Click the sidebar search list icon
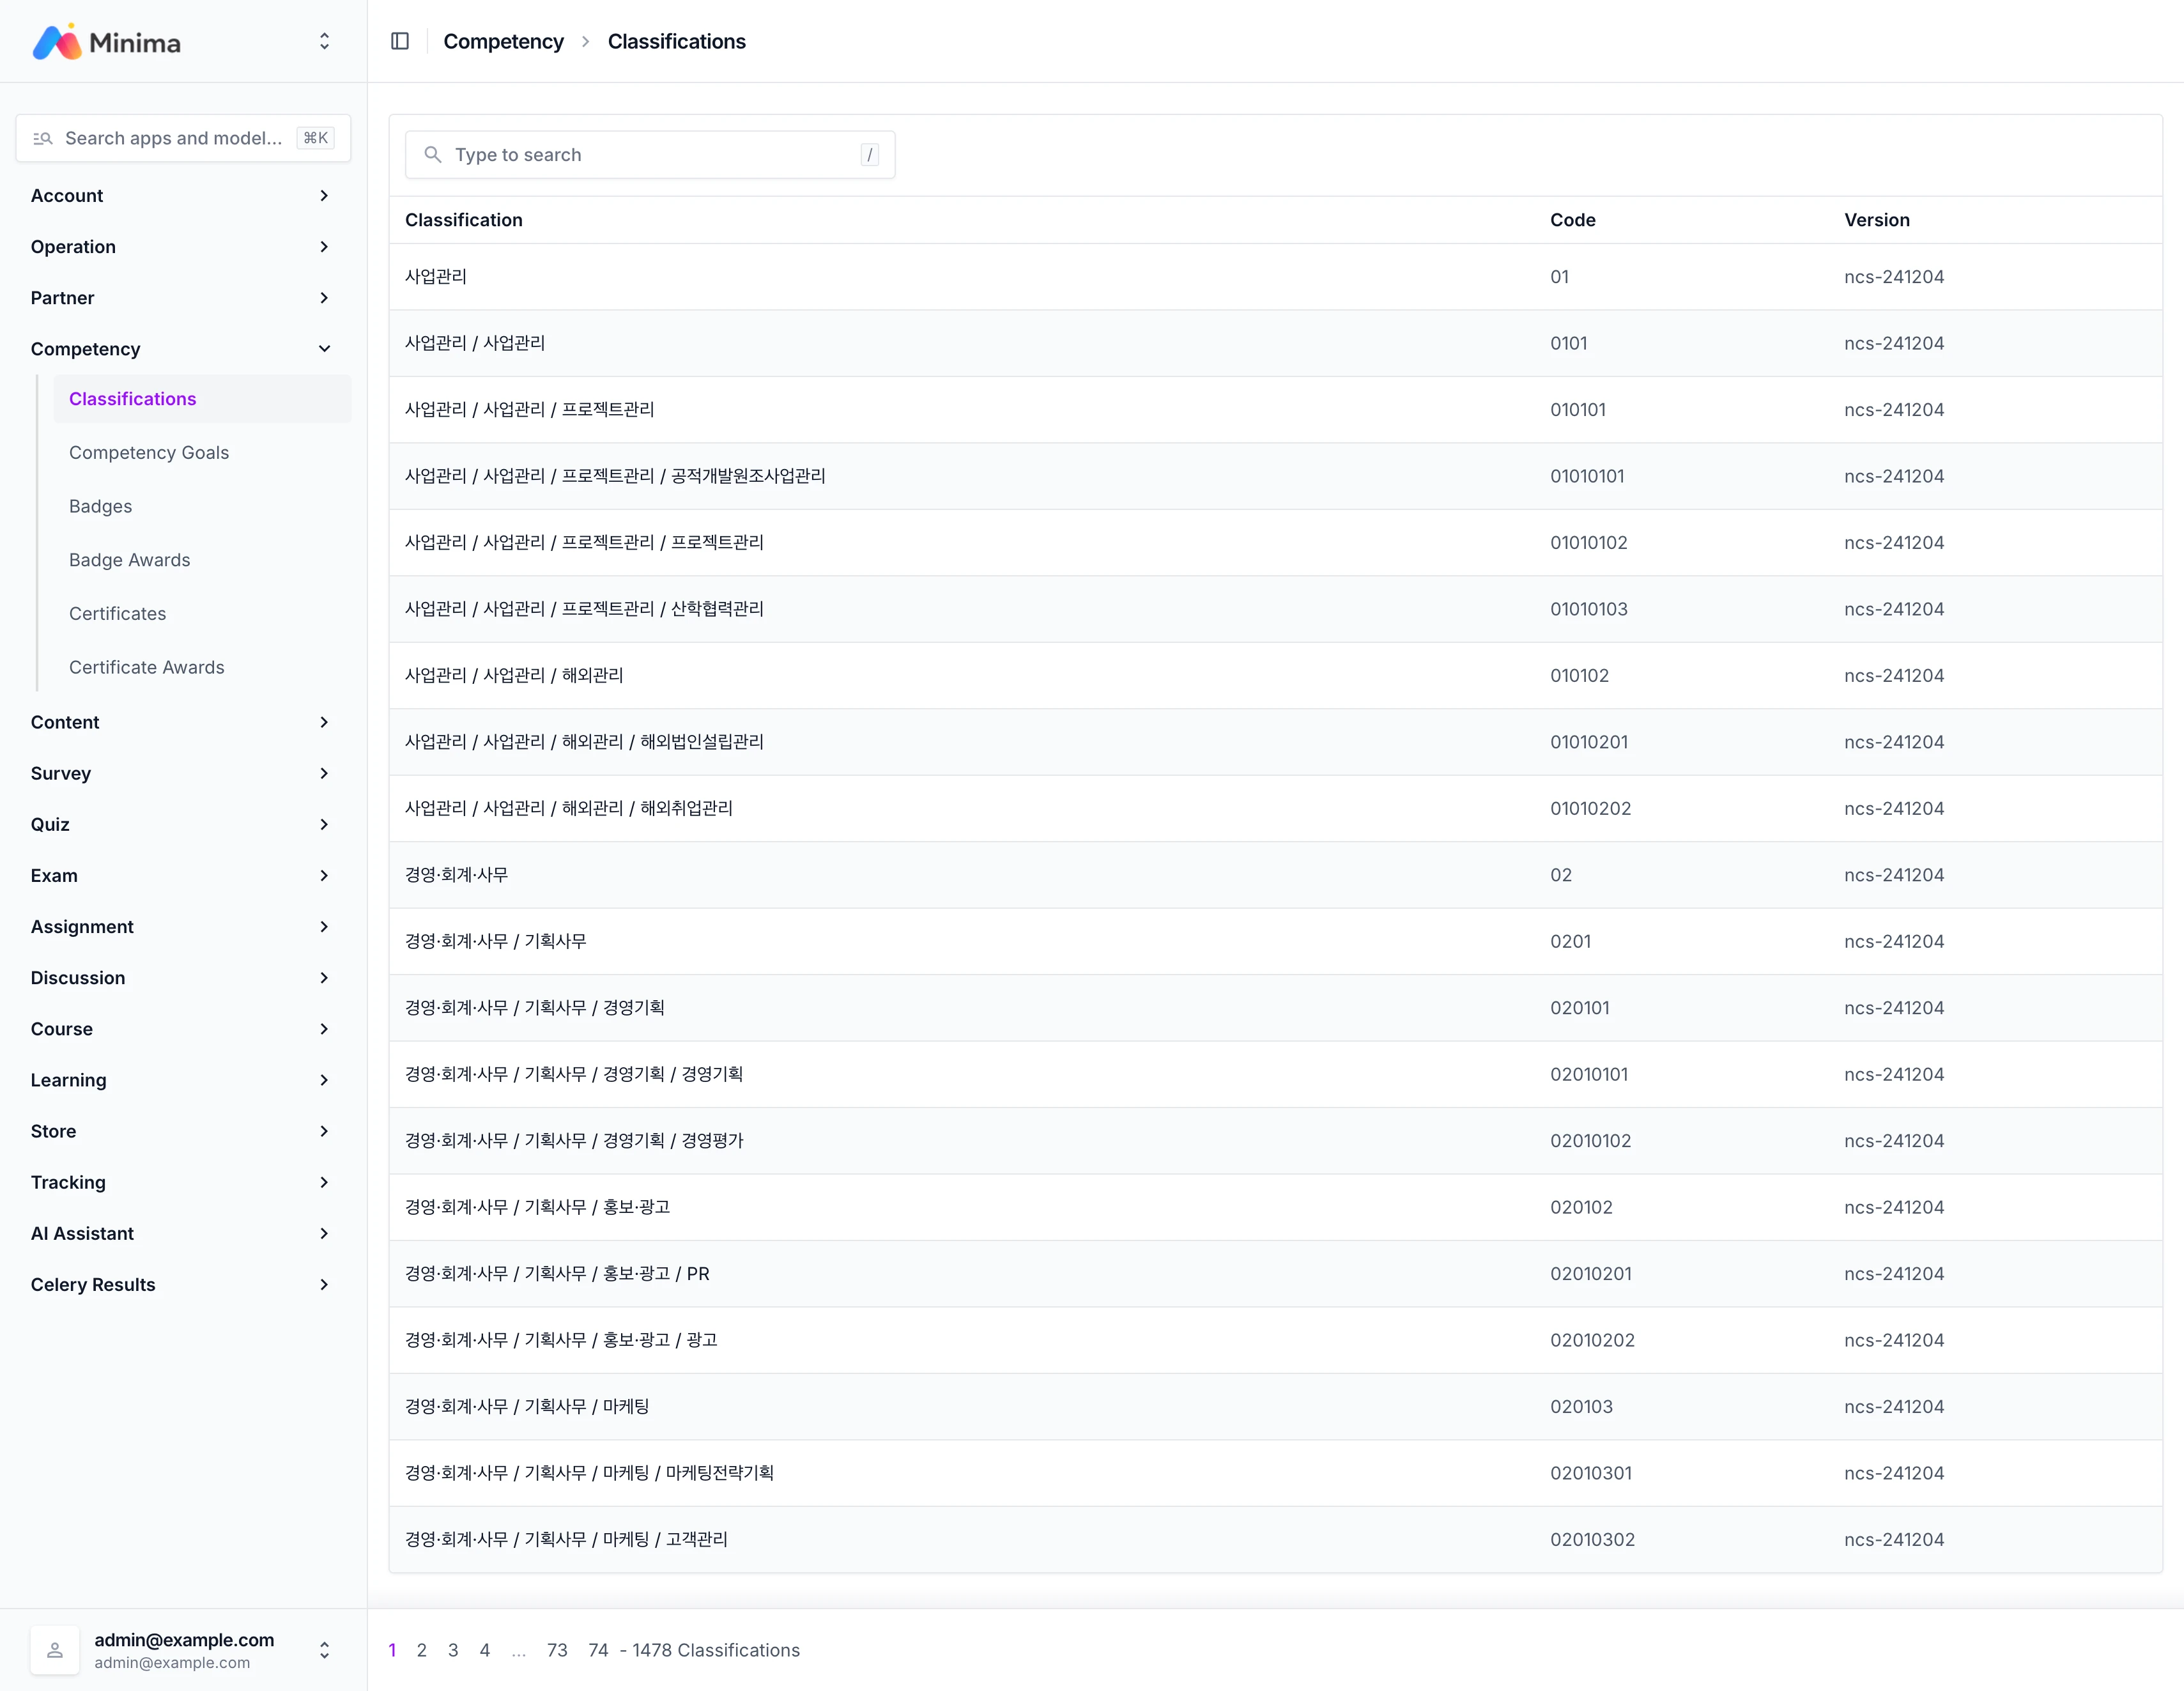This screenshot has height=1691, width=2184. point(42,138)
